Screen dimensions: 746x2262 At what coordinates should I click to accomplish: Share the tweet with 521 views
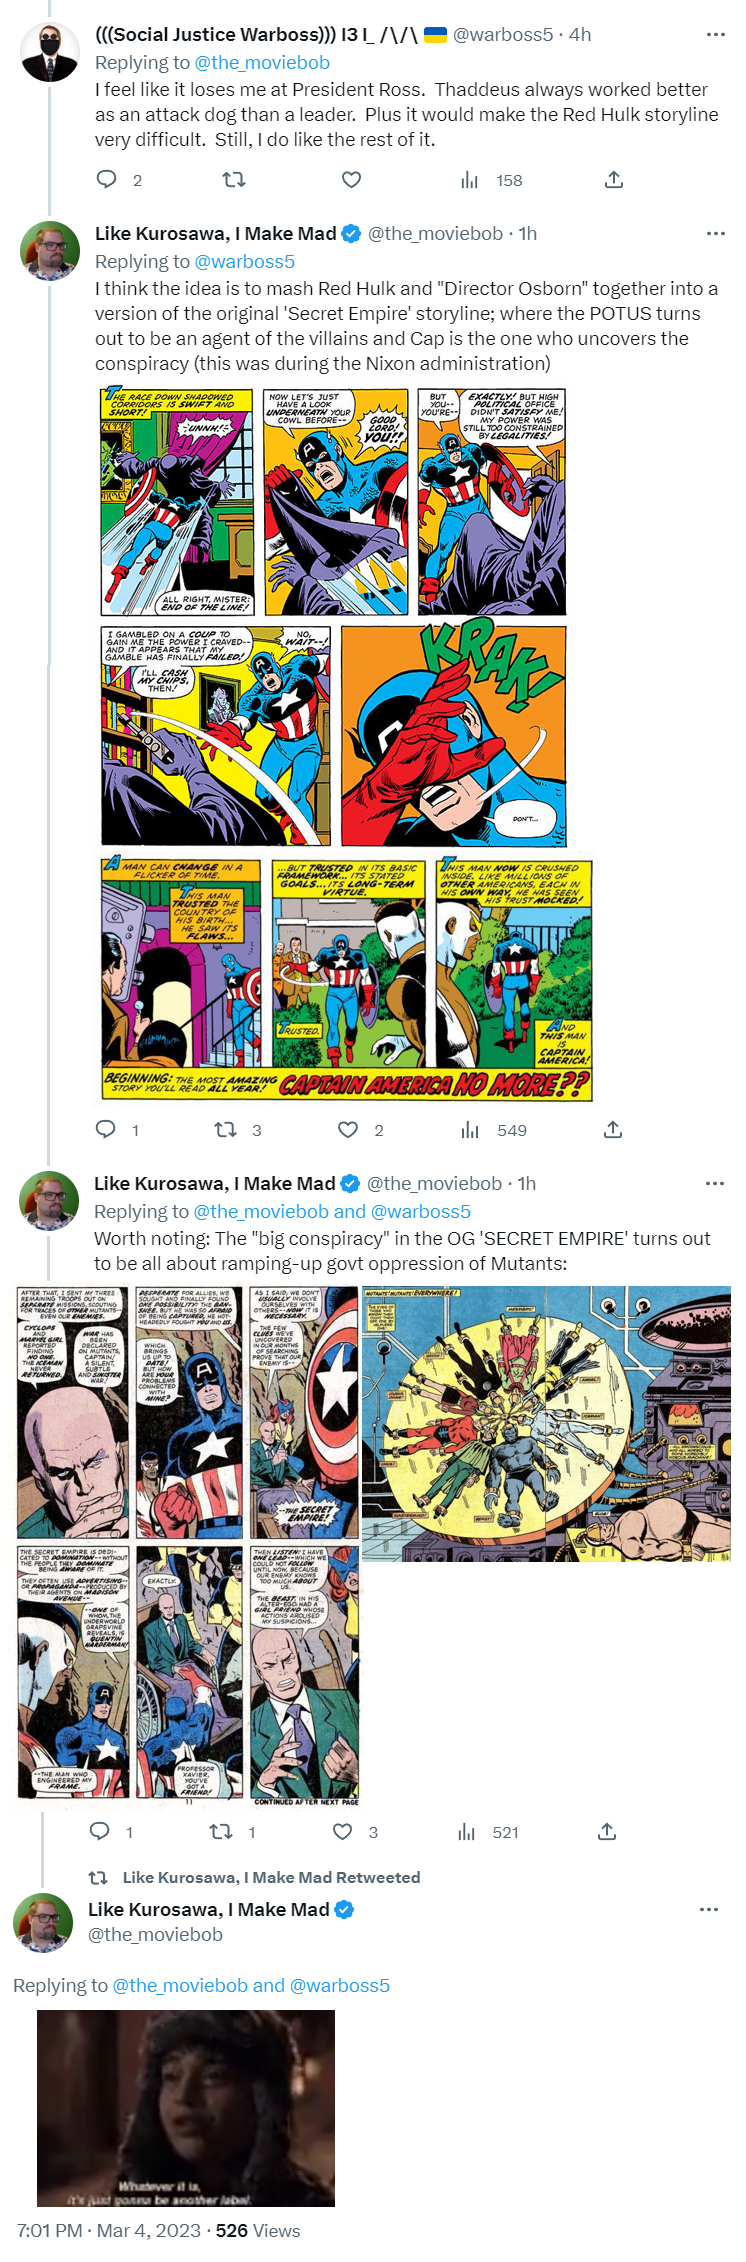pyautogui.click(x=606, y=1832)
